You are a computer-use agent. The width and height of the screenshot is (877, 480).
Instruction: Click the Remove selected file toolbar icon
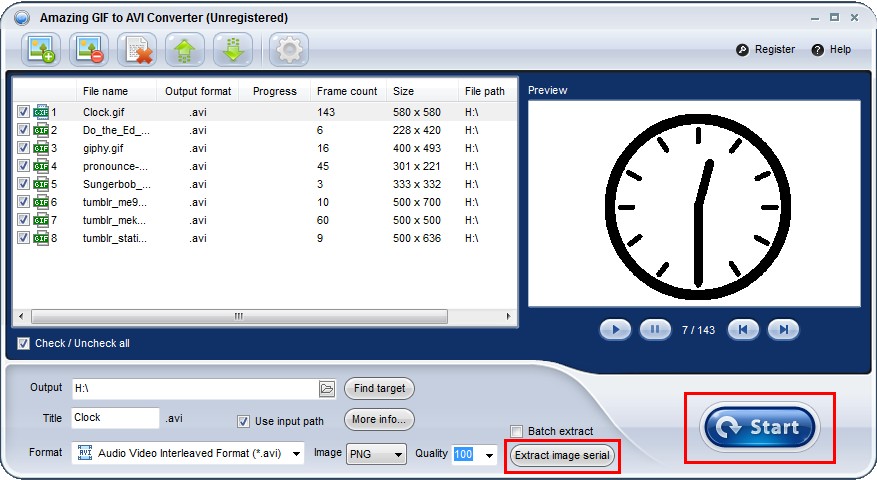[89, 50]
